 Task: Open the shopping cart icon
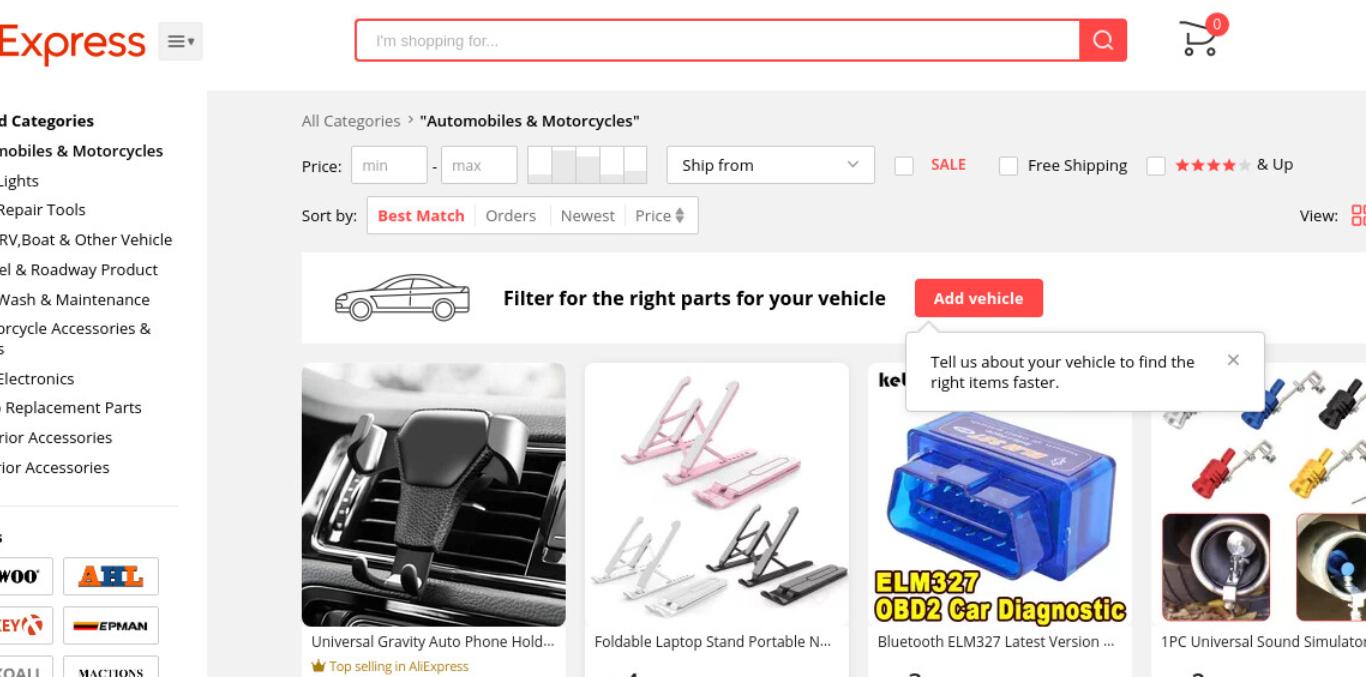(x=1198, y=39)
